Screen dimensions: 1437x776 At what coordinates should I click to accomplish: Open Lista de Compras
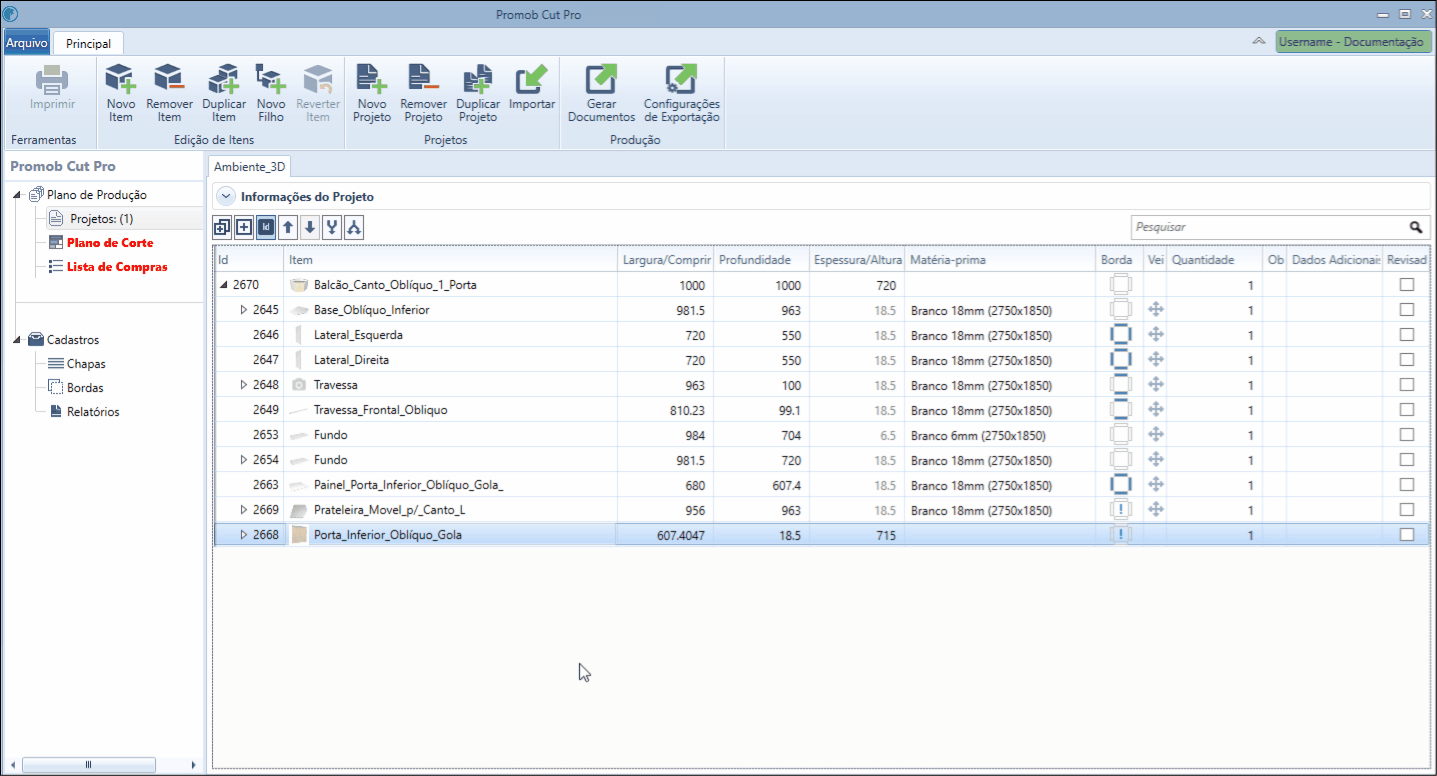coord(117,267)
